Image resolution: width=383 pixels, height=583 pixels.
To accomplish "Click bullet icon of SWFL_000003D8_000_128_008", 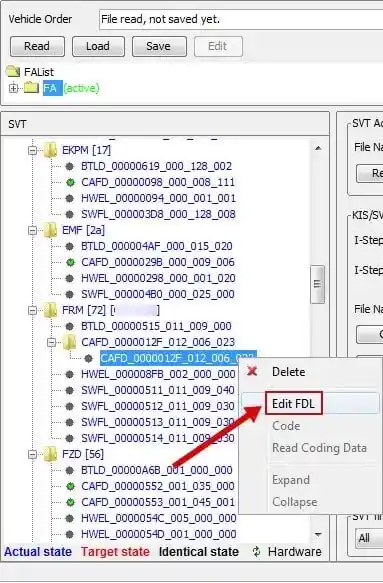I will tap(70, 214).
